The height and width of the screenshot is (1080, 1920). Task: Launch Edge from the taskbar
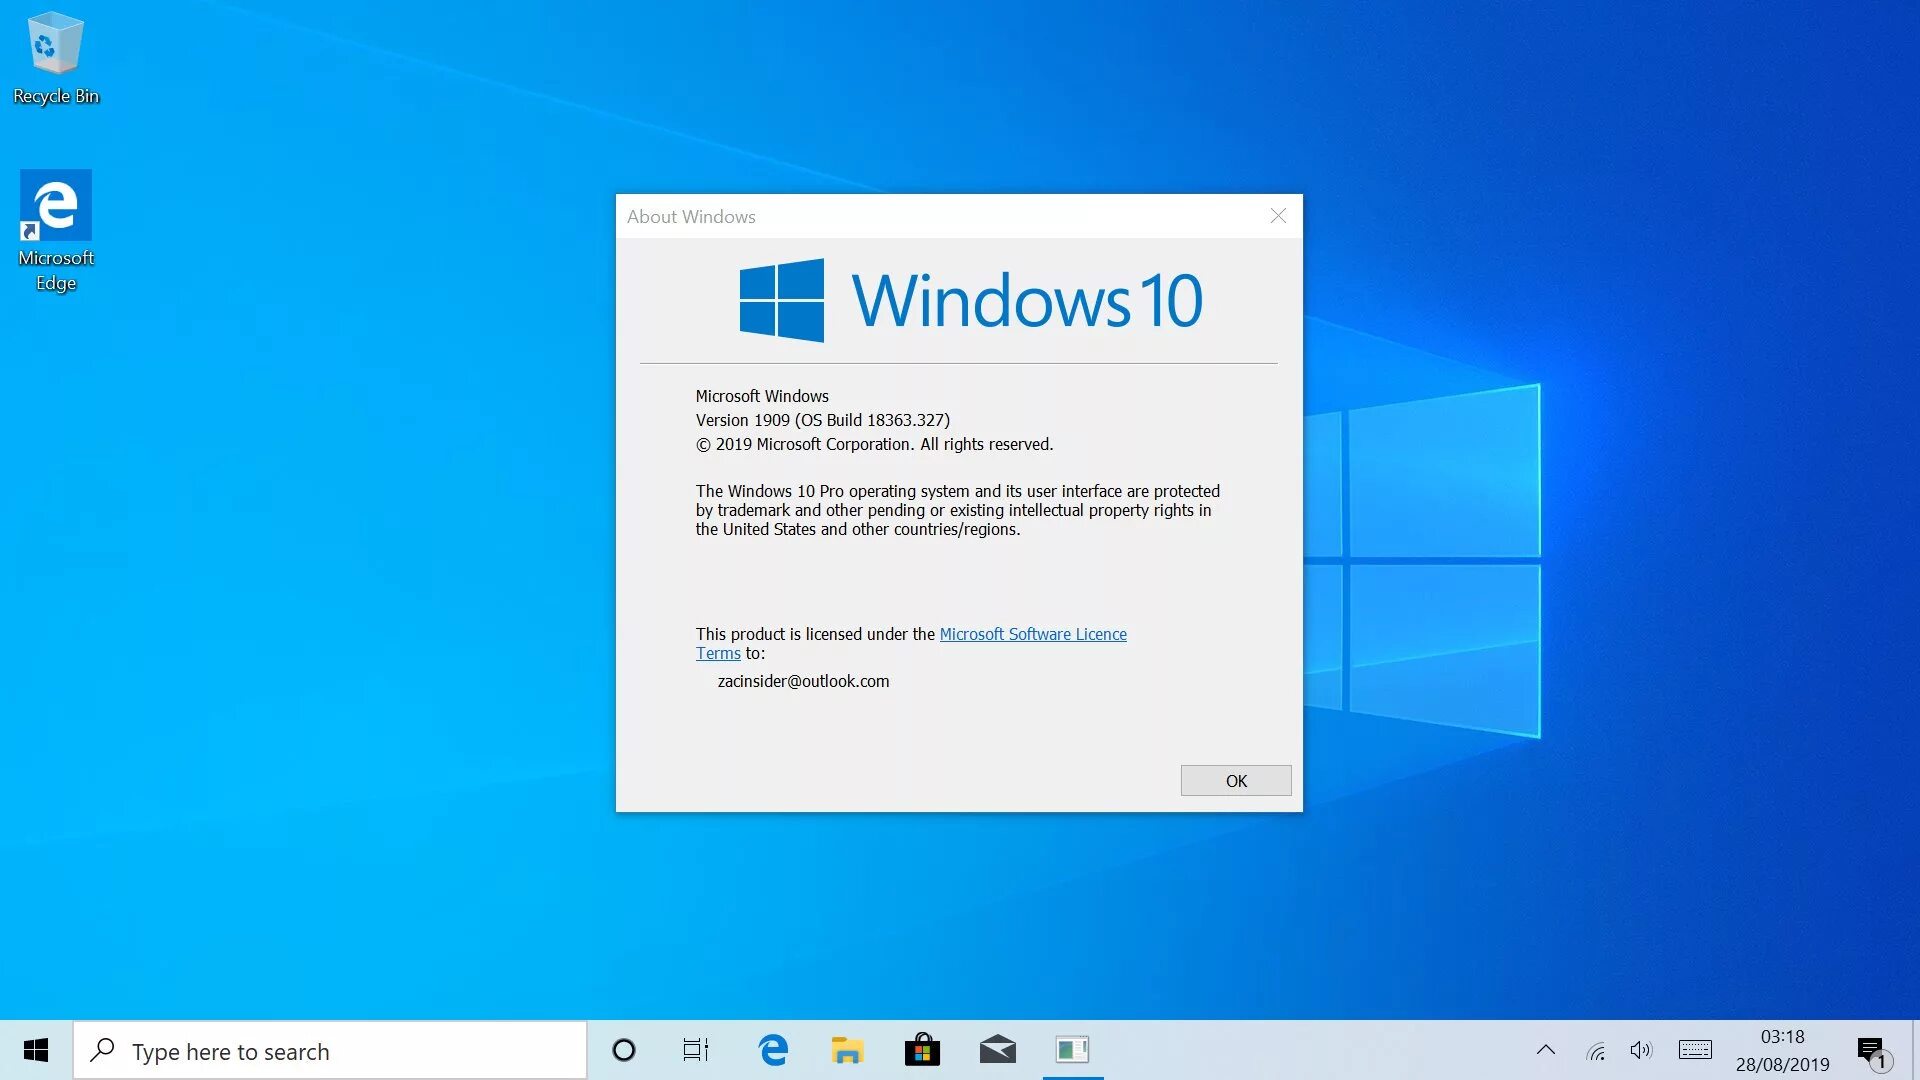(773, 1050)
